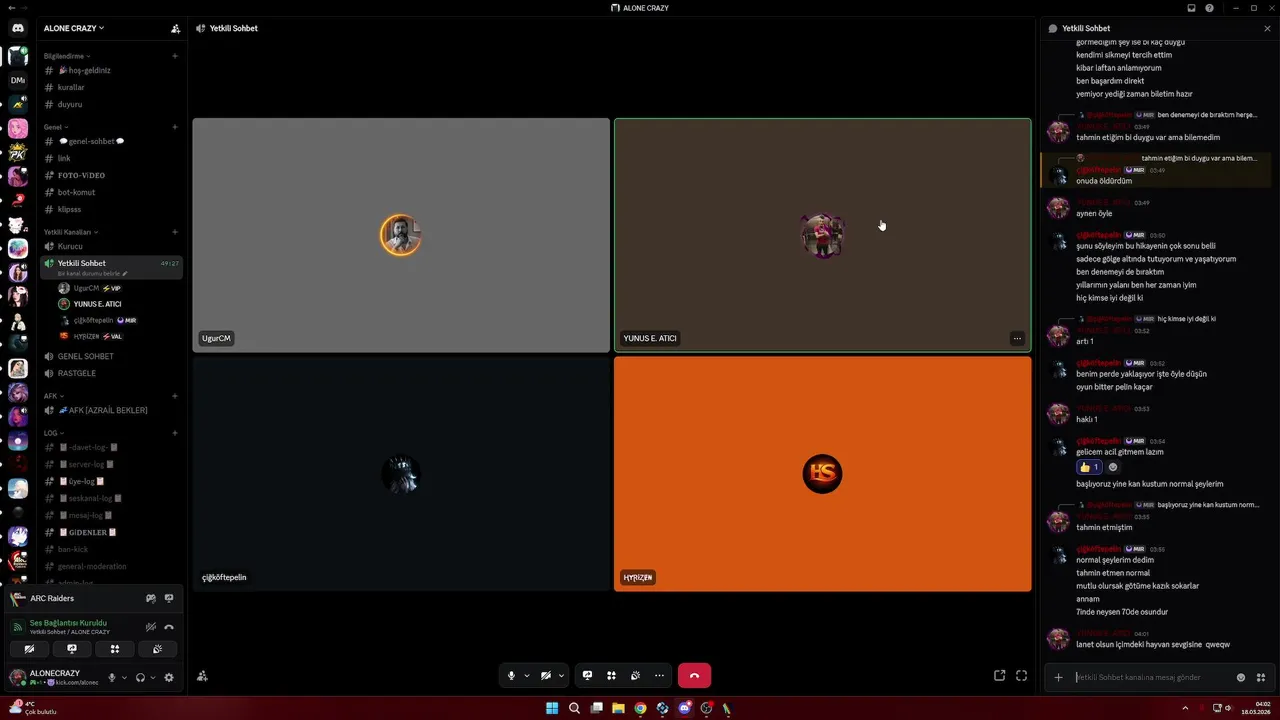The height and width of the screenshot is (720, 1280).
Task: Toggle the camera in the call control bar
Action: pos(545,676)
